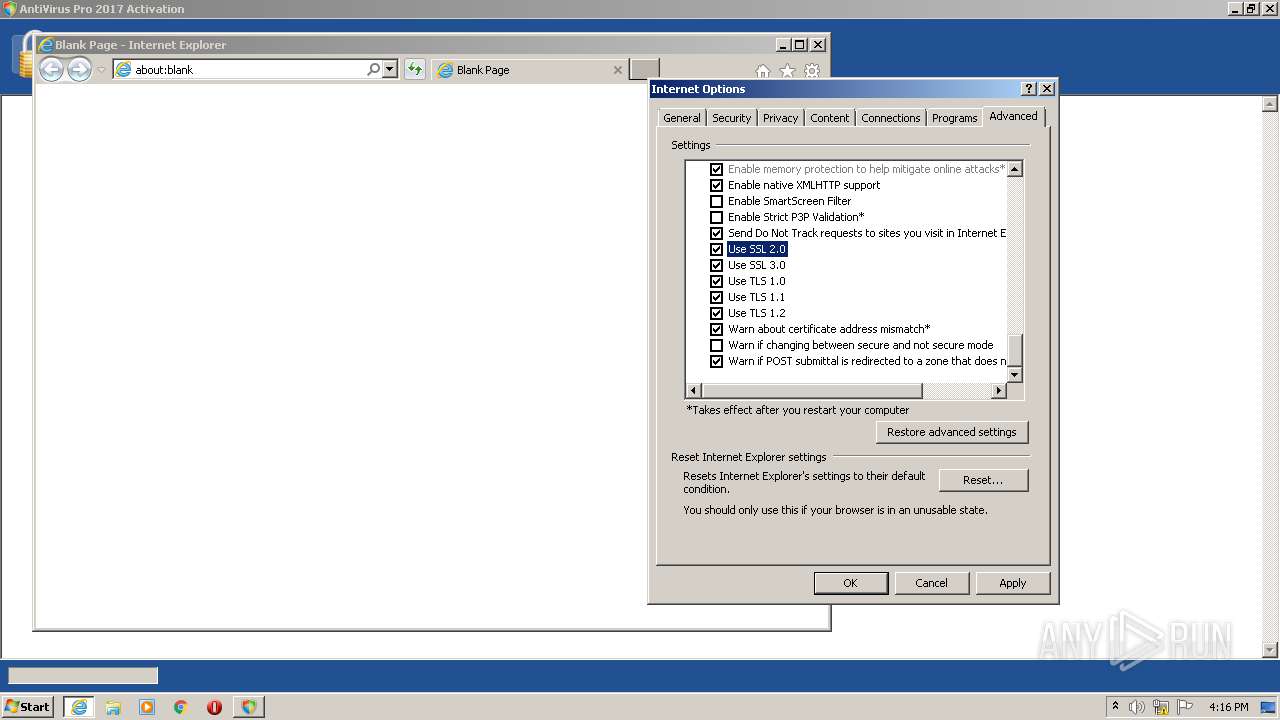Switch to the General tab
The height and width of the screenshot is (720, 1280).
tap(682, 118)
